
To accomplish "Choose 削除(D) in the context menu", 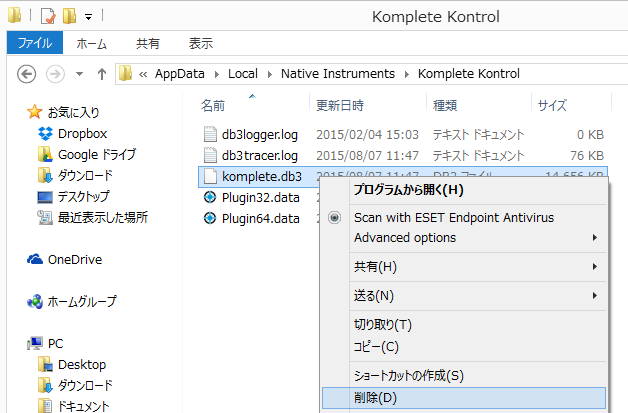I will [x=464, y=398].
